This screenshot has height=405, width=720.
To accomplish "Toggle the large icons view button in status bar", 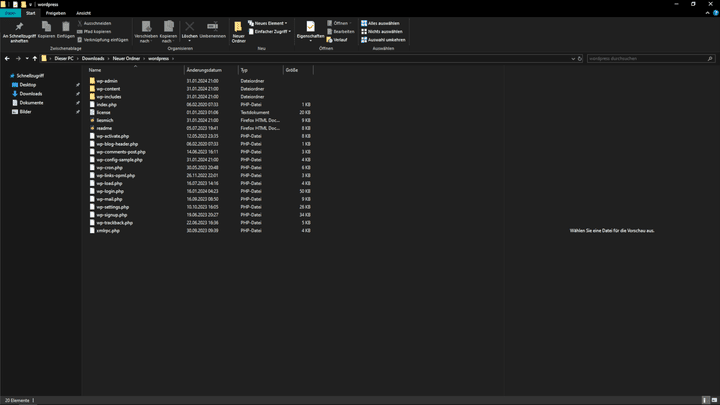I will pos(714,400).
